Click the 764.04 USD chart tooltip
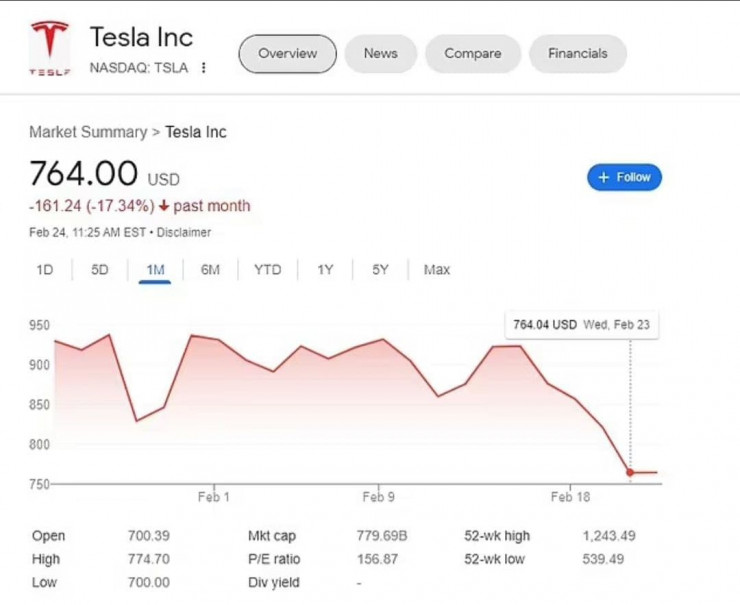740x605 pixels. [x=582, y=325]
